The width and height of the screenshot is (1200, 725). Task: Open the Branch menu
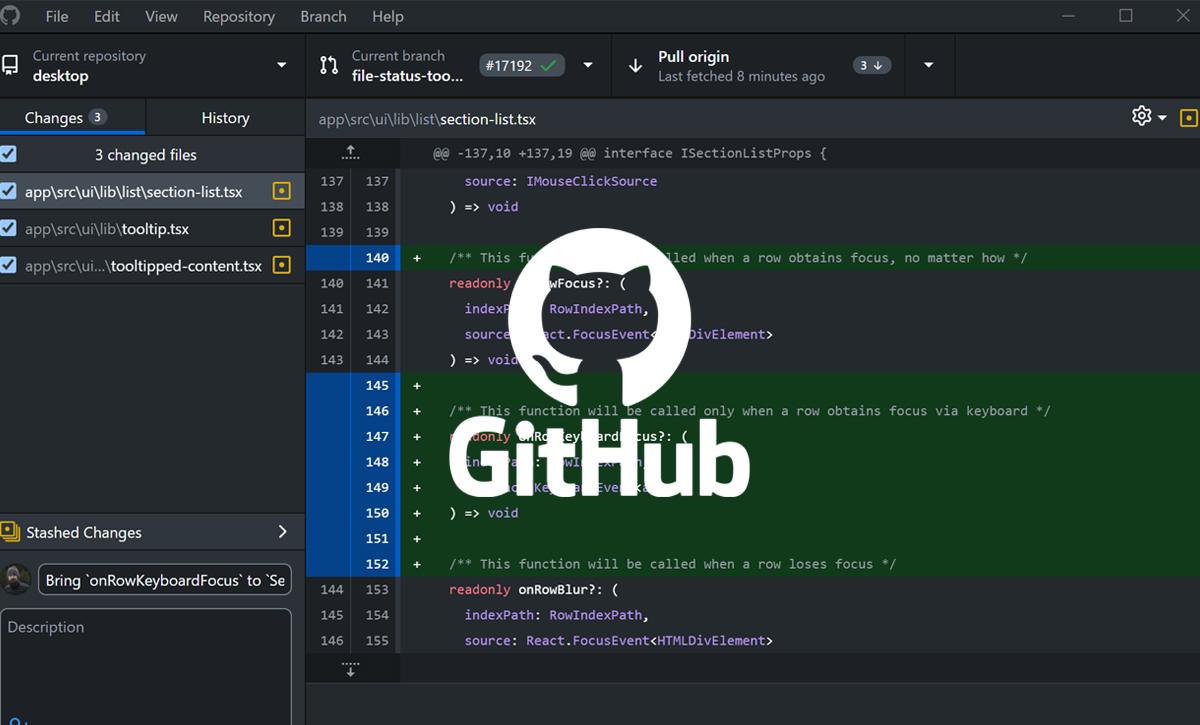pos(323,16)
